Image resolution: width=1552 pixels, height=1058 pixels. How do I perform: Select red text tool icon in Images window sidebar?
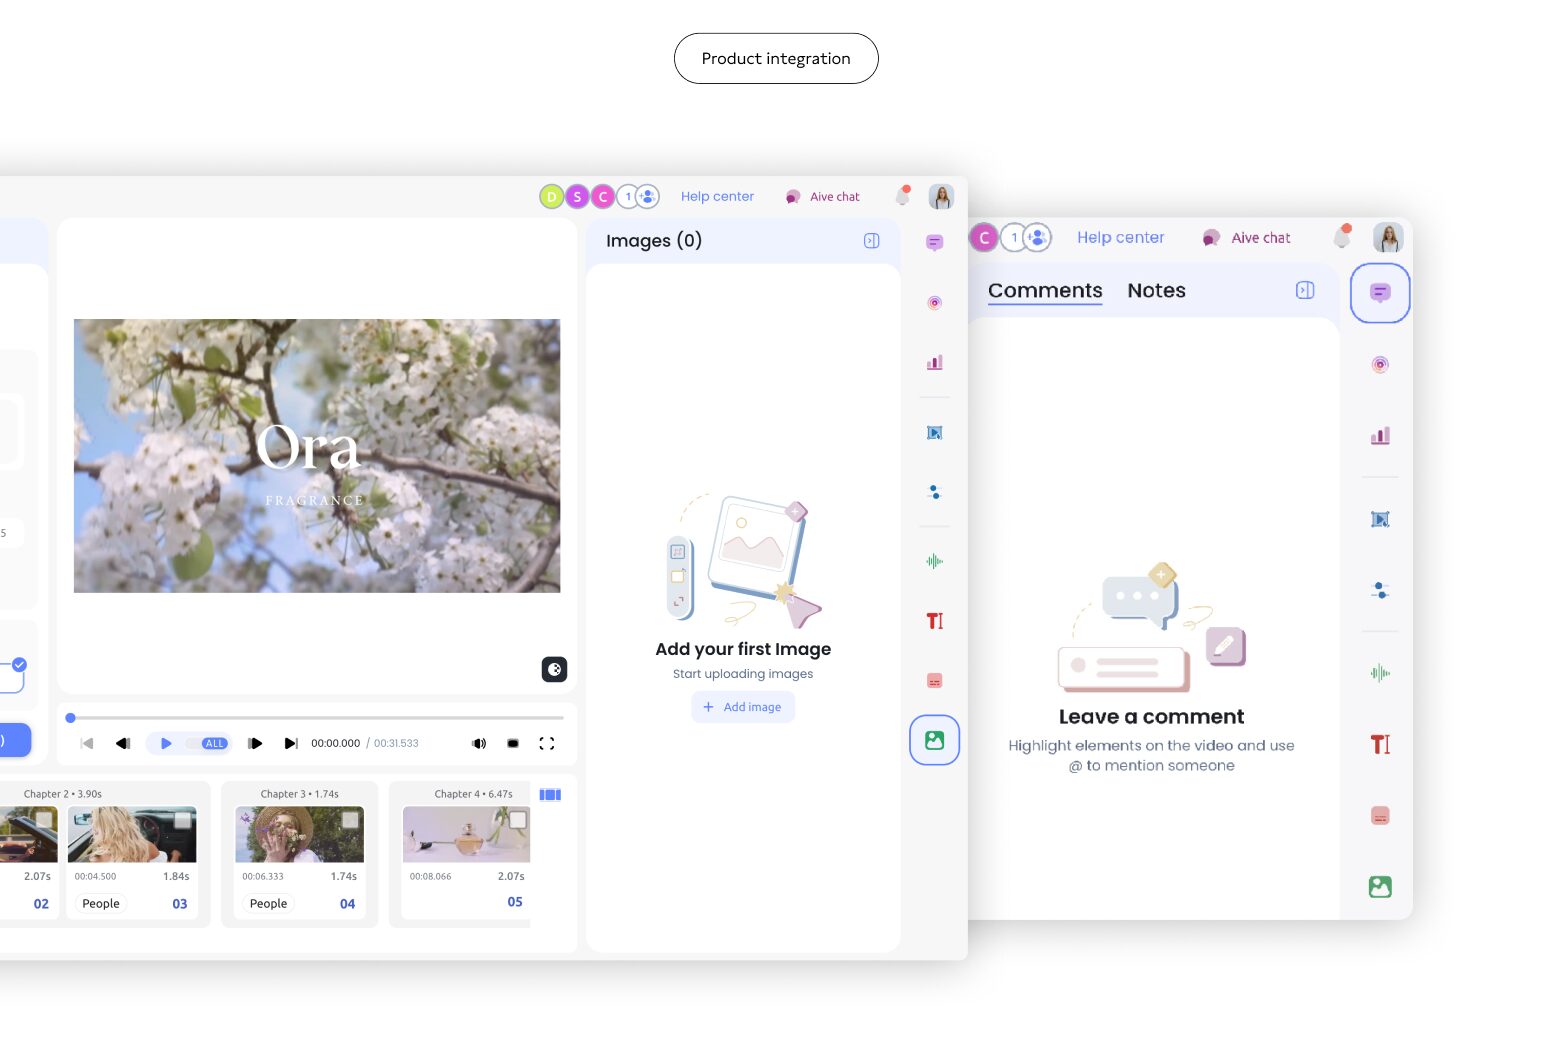point(934,621)
